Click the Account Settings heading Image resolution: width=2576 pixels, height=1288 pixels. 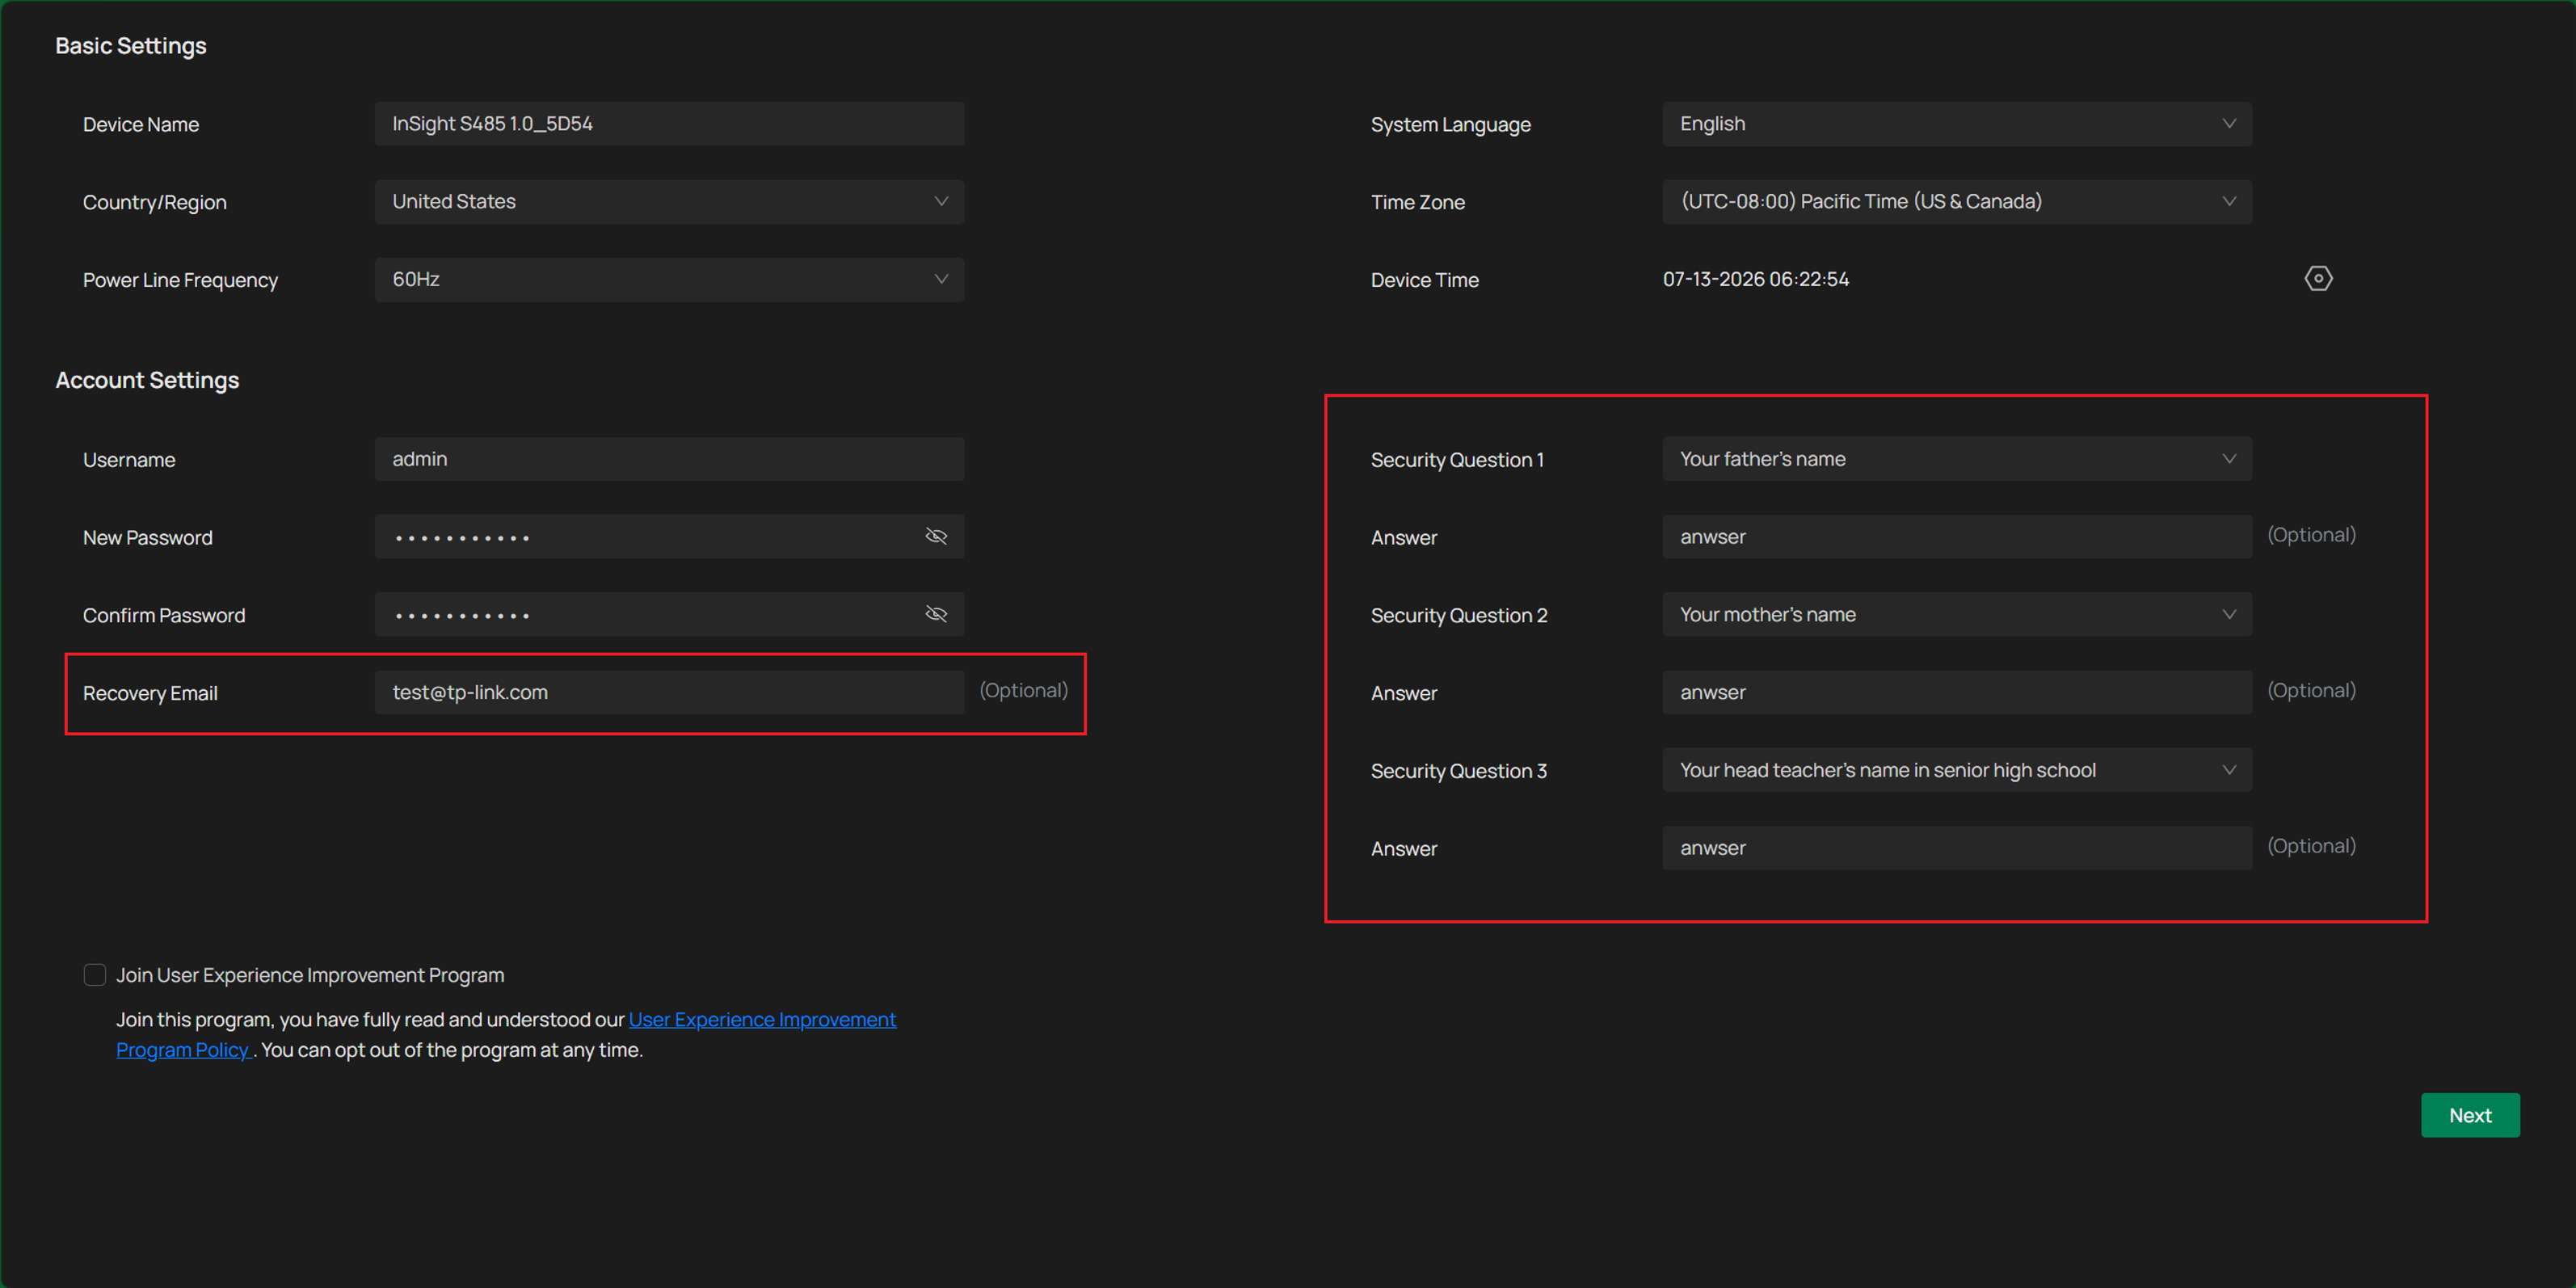click(x=147, y=380)
